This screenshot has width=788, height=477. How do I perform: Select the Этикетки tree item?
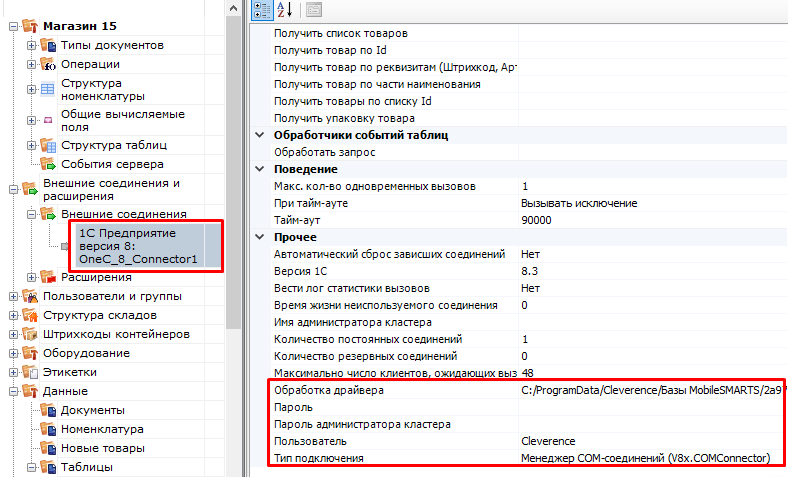pos(70,372)
